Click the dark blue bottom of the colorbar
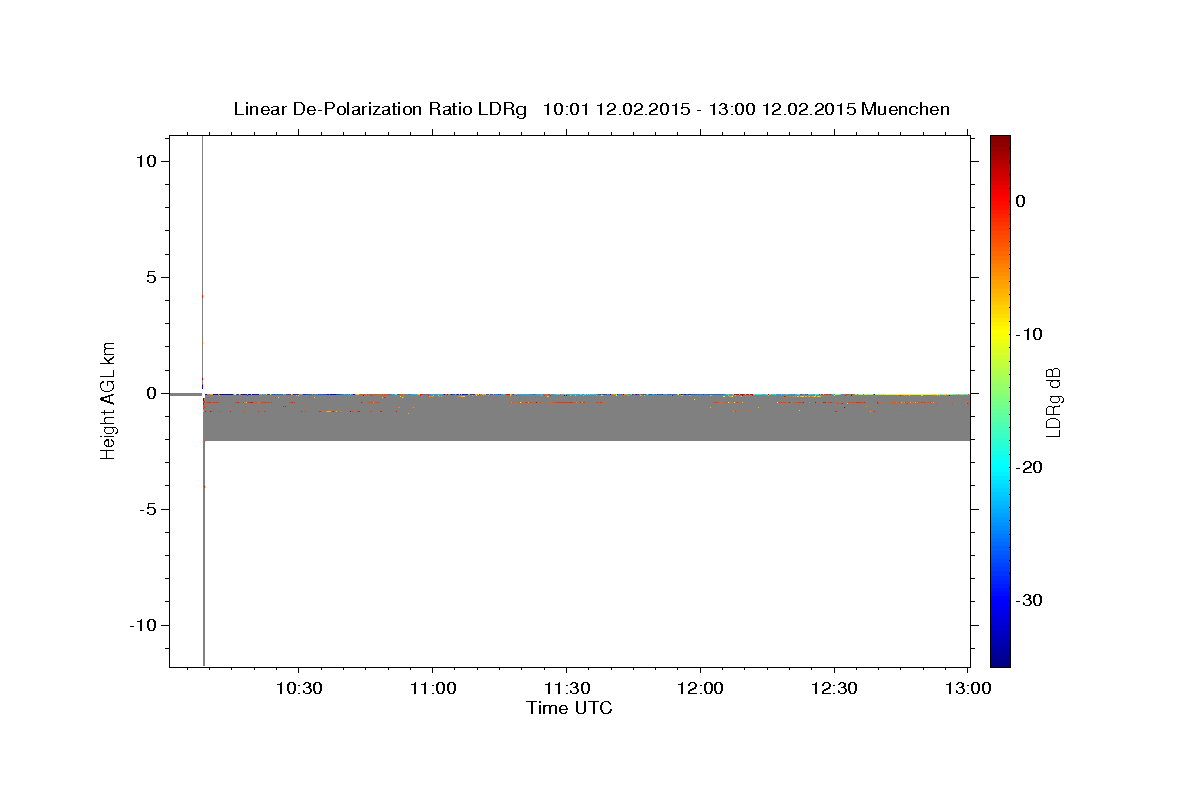Image resolution: width=1200 pixels, height=800 pixels. pyautogui.click(x=1000, y=655)
